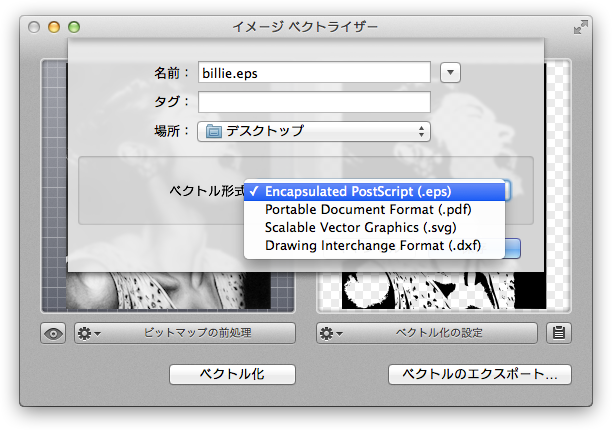The height and width of the screenshot is (430, 612).
Task: Choose Drawing Interchange Format (.dxf)
Action: click(x=374, y=245)
